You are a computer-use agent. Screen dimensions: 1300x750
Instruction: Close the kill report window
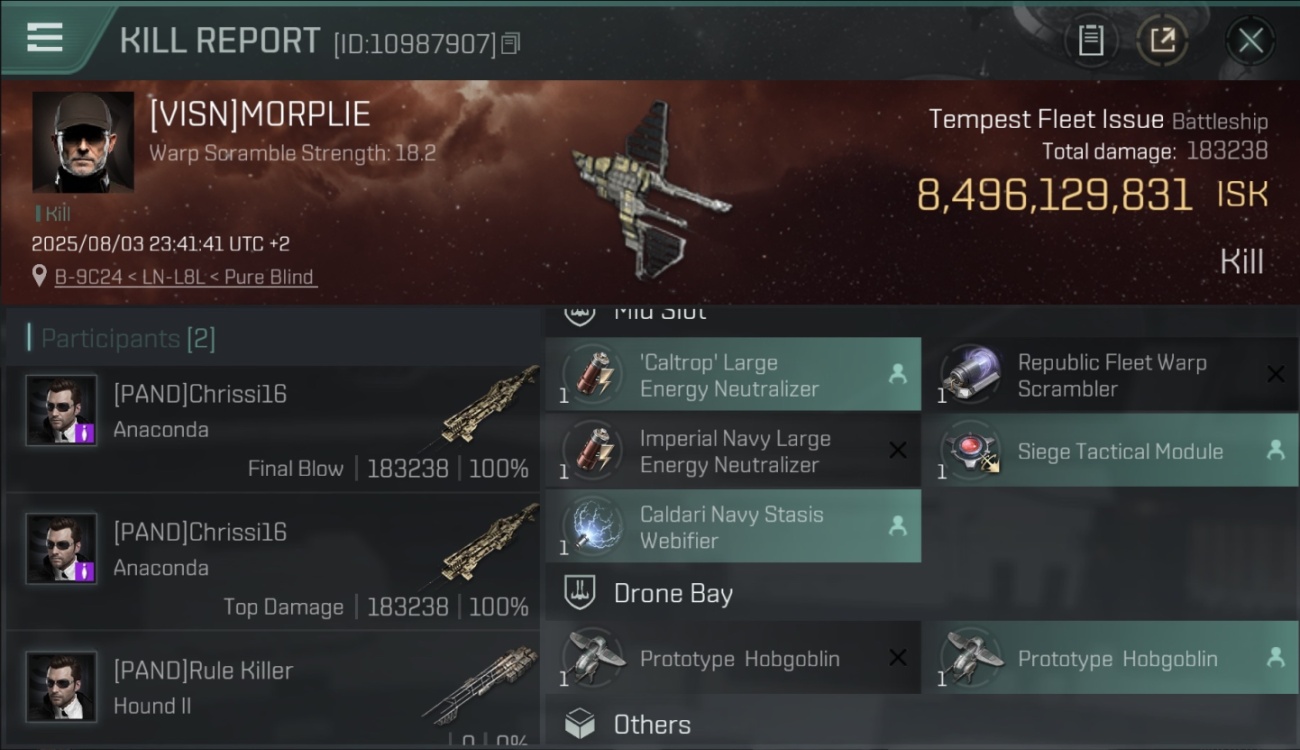click(x=1250, y=40)
